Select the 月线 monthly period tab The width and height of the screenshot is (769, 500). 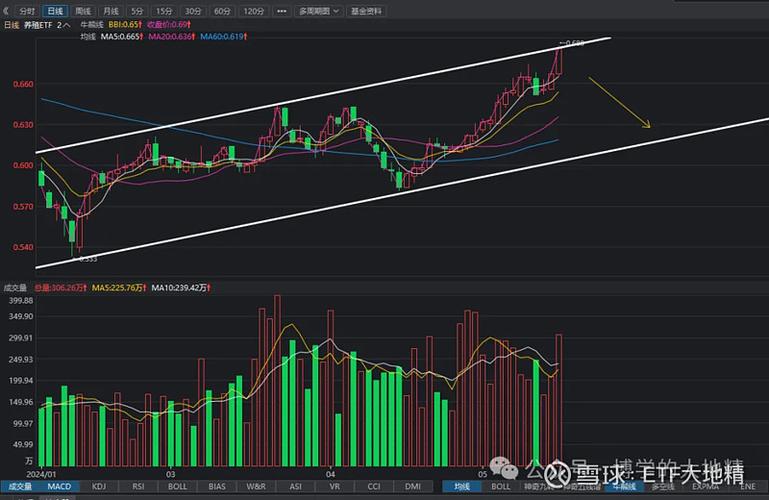pyautogui.click(x=111, y=11)
